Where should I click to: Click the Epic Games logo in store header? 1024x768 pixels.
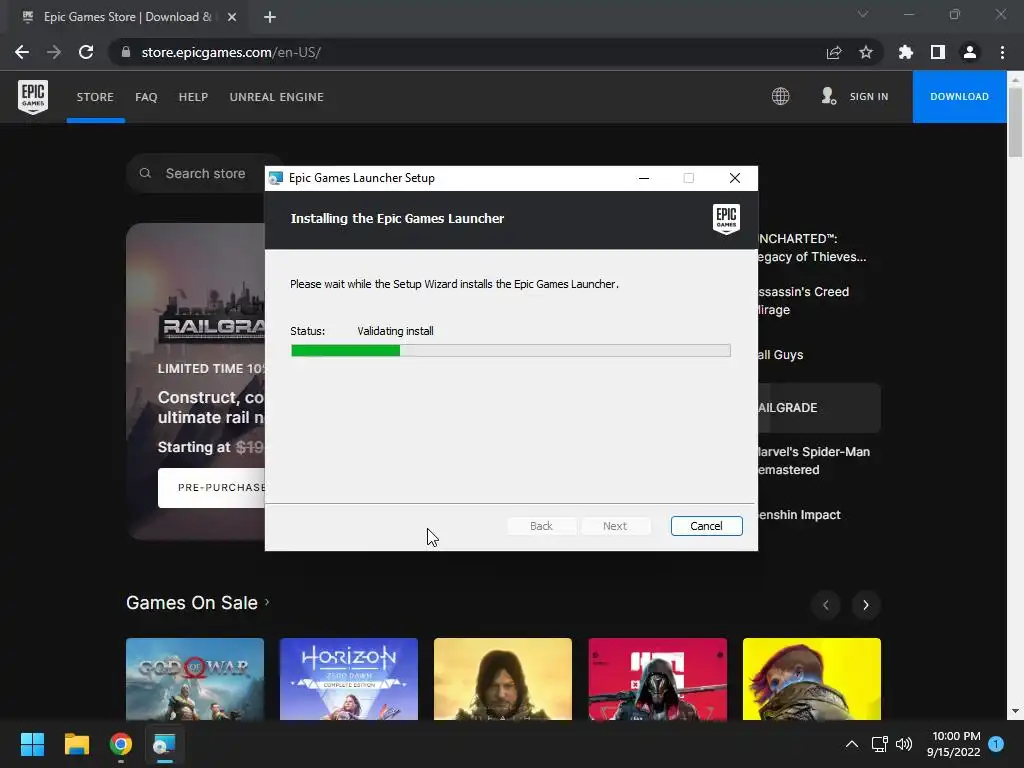[x=33, y=97]
